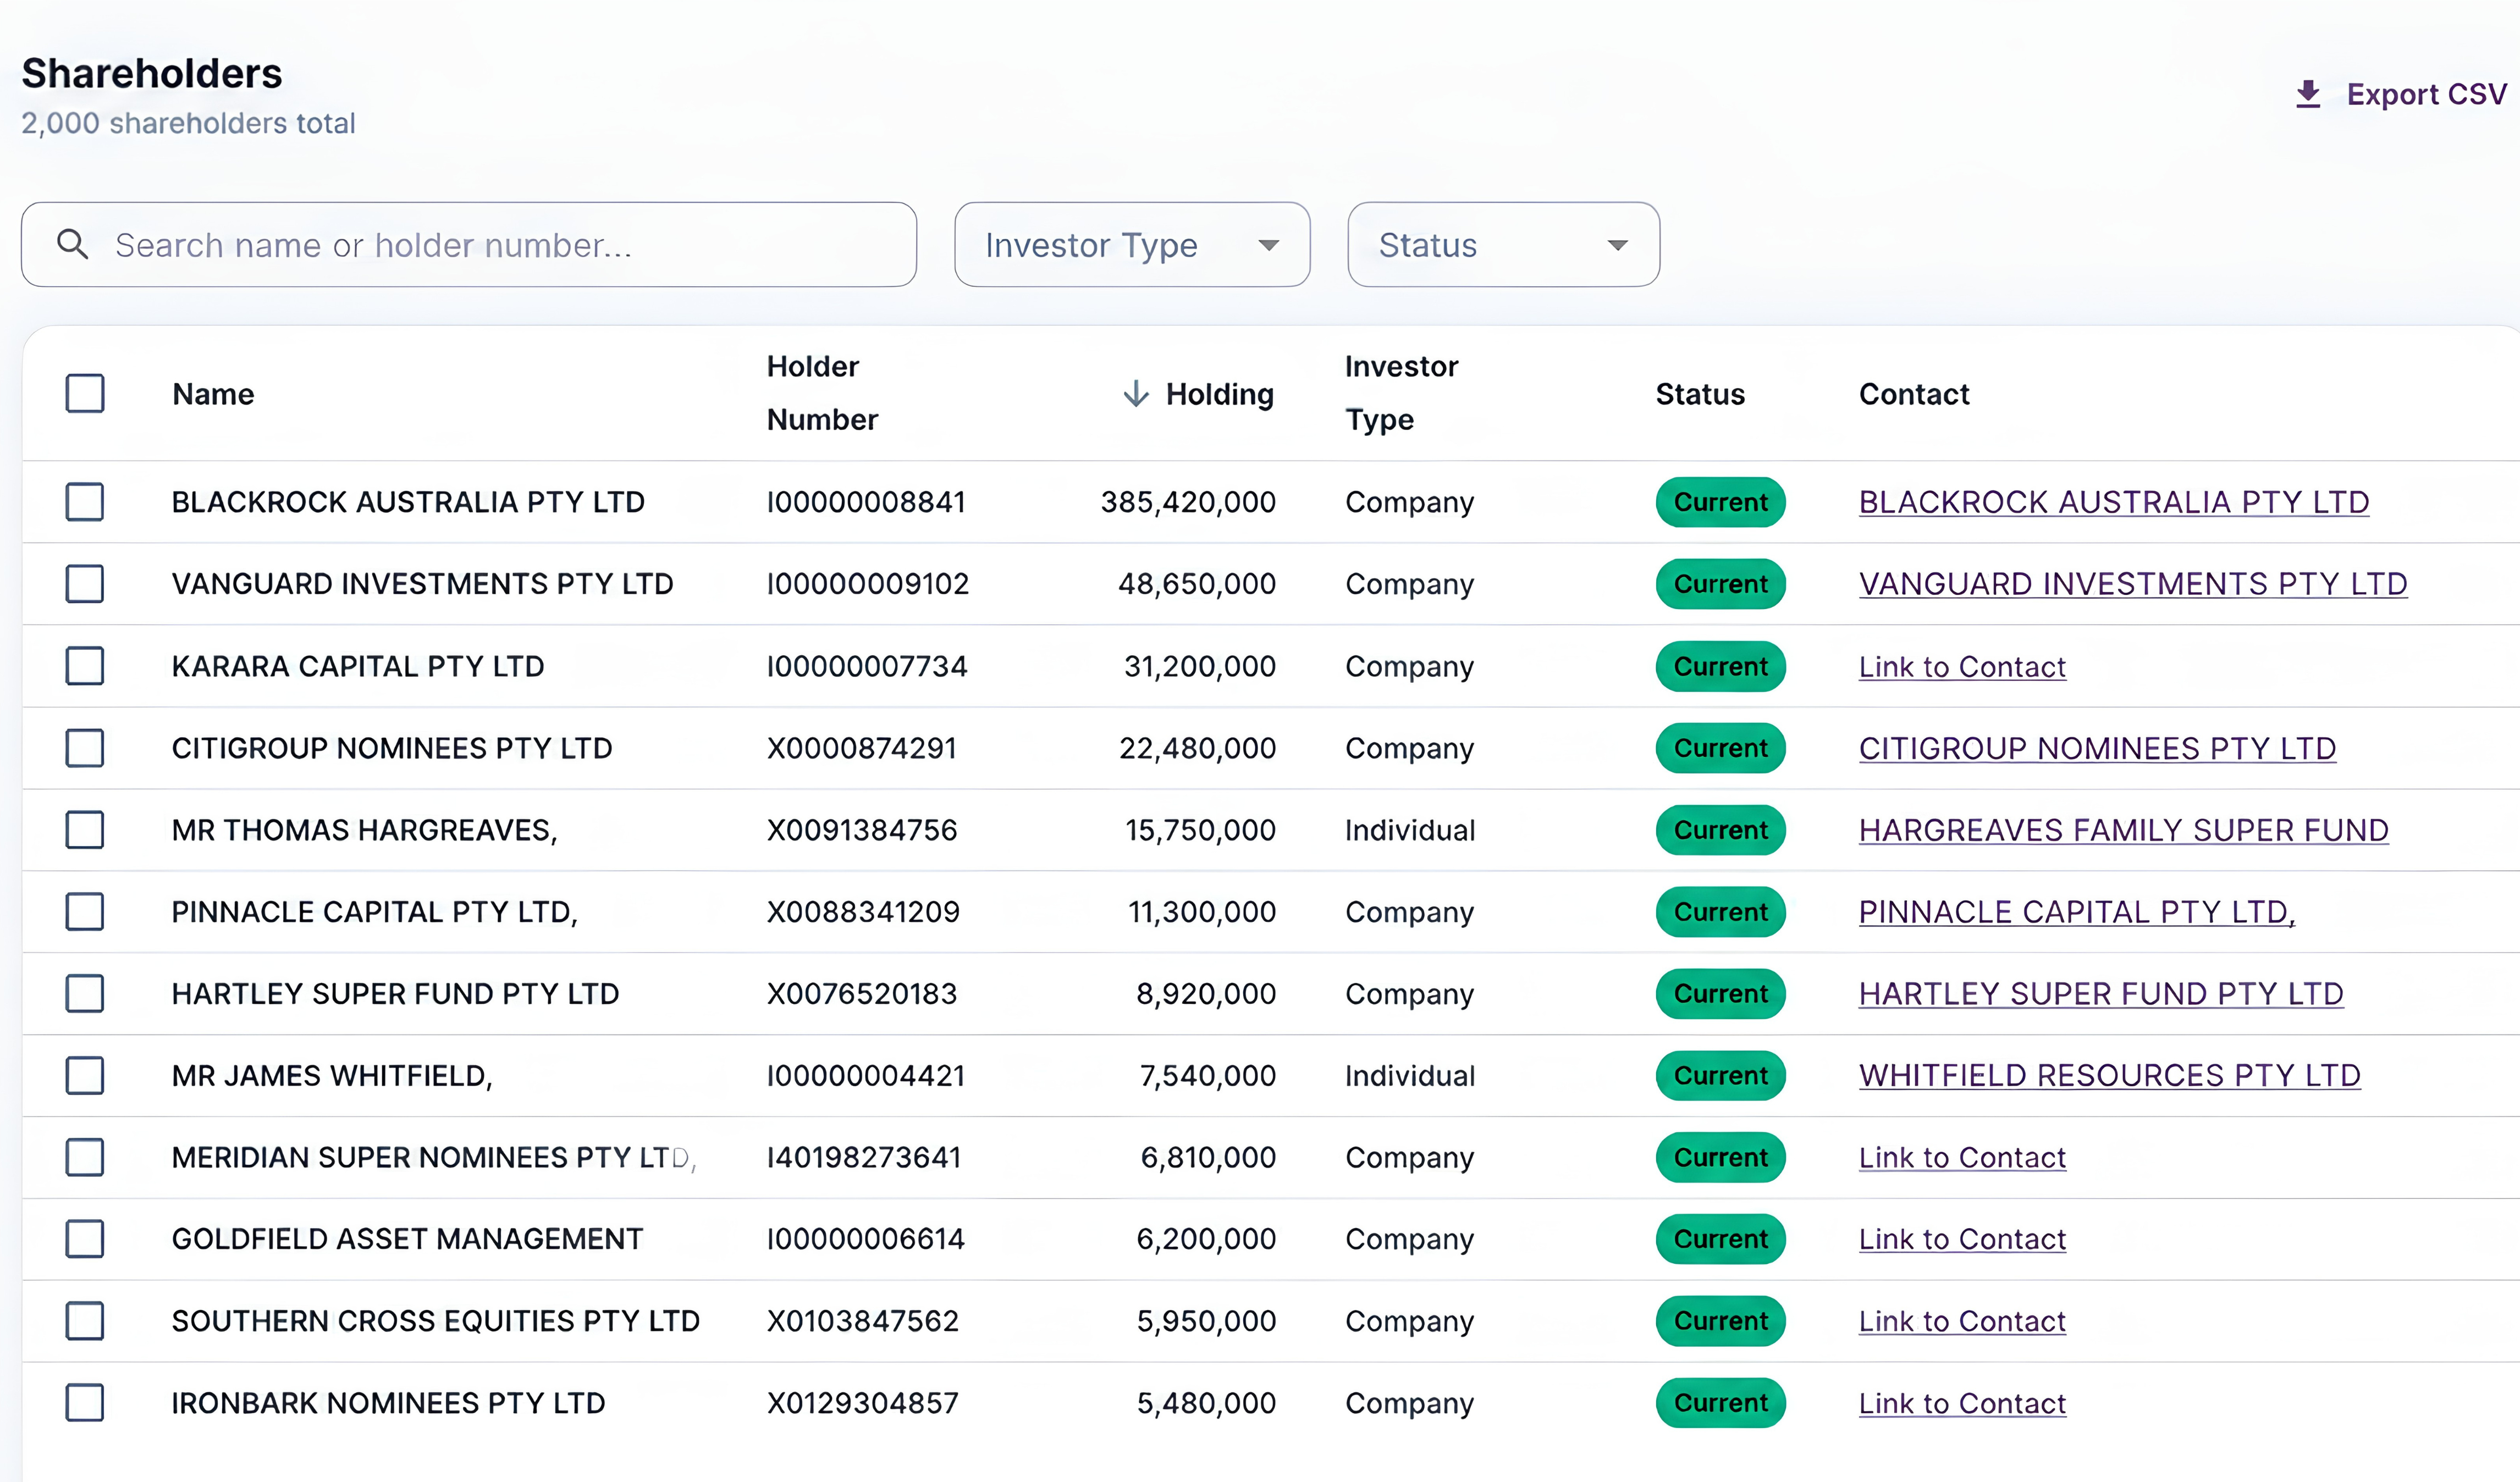Sort by the Holding column header
Image resolution: width=2520 pixels, height=1482 pixels.
point(1219,394)
